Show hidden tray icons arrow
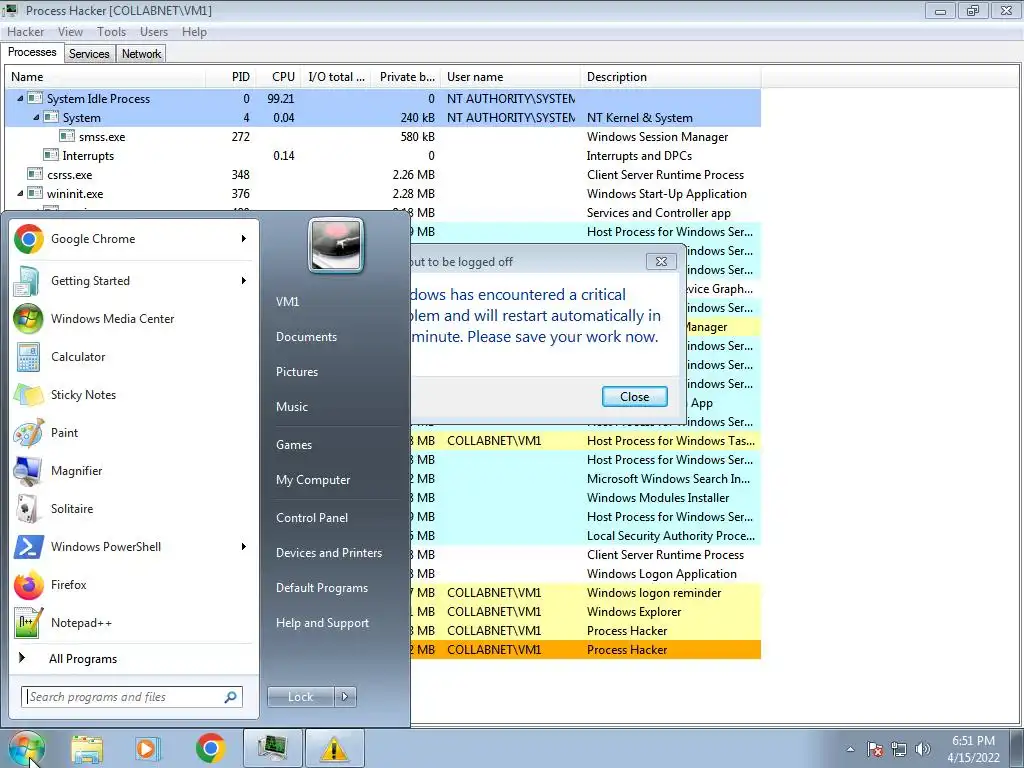 click(850, 749)
